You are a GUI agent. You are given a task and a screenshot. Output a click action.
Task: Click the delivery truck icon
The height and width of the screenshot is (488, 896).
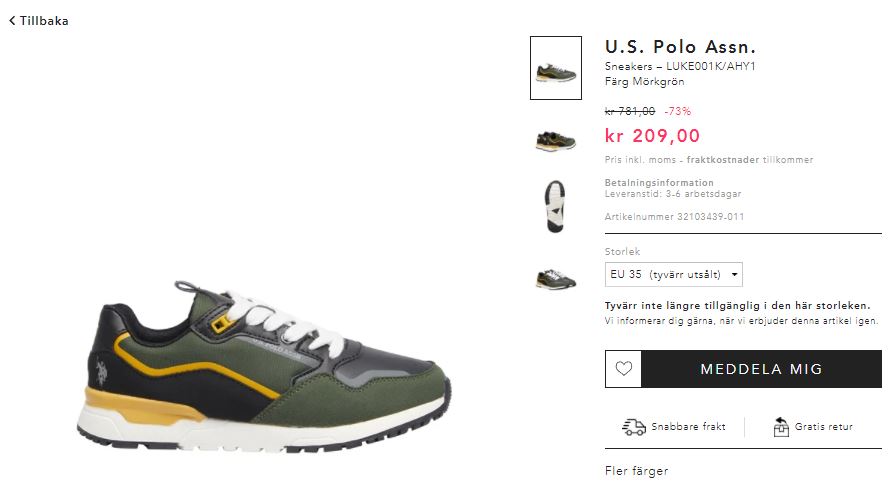click(634, 427)
